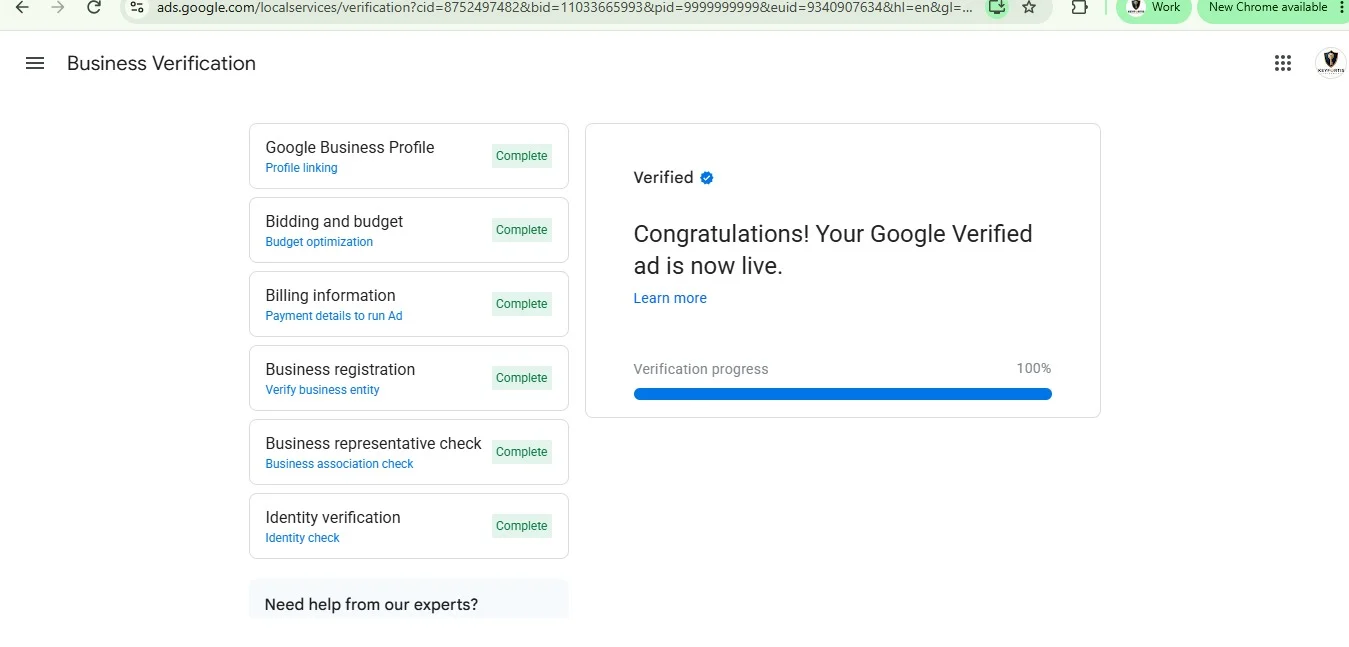Click the Business association check link

[x=339, y=464]
